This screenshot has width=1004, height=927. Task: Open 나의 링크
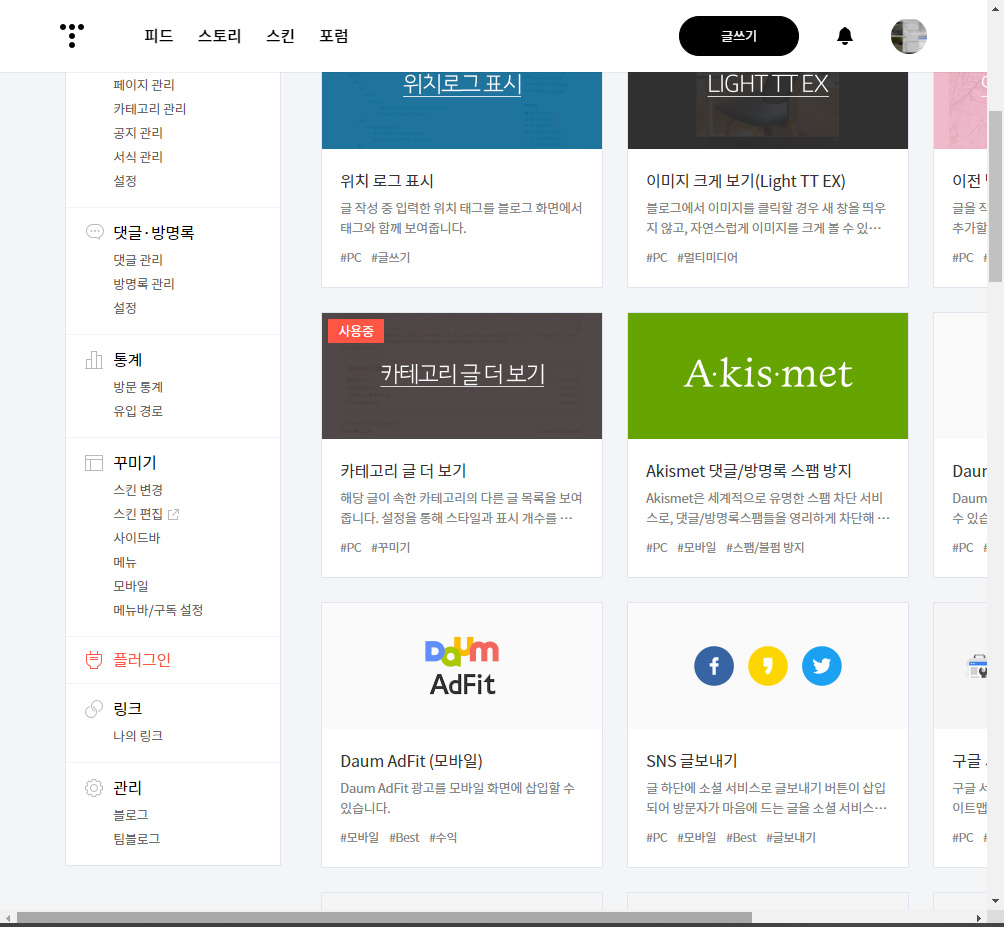click(x=138, y=736)
